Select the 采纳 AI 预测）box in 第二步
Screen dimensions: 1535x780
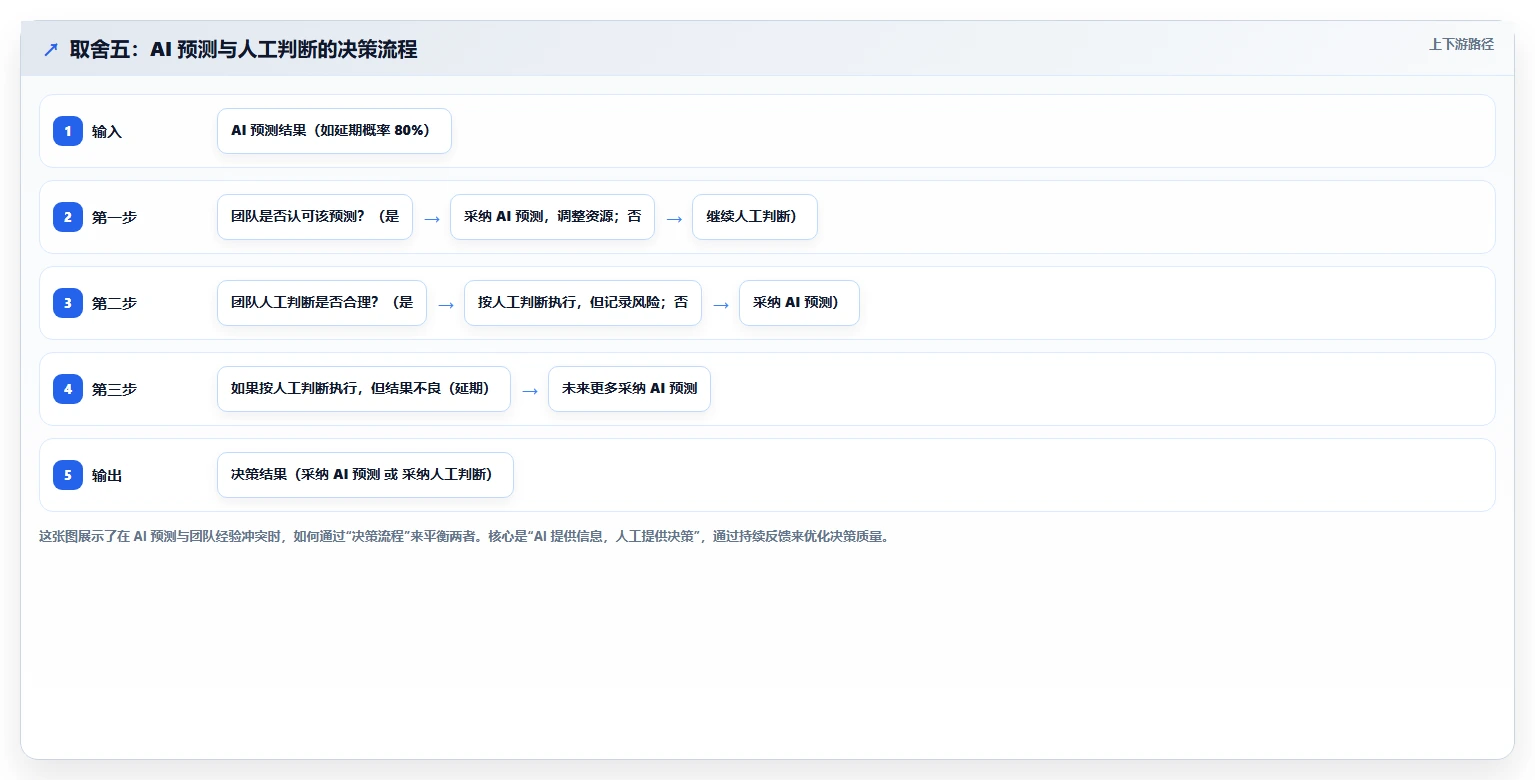pos(799,303)
